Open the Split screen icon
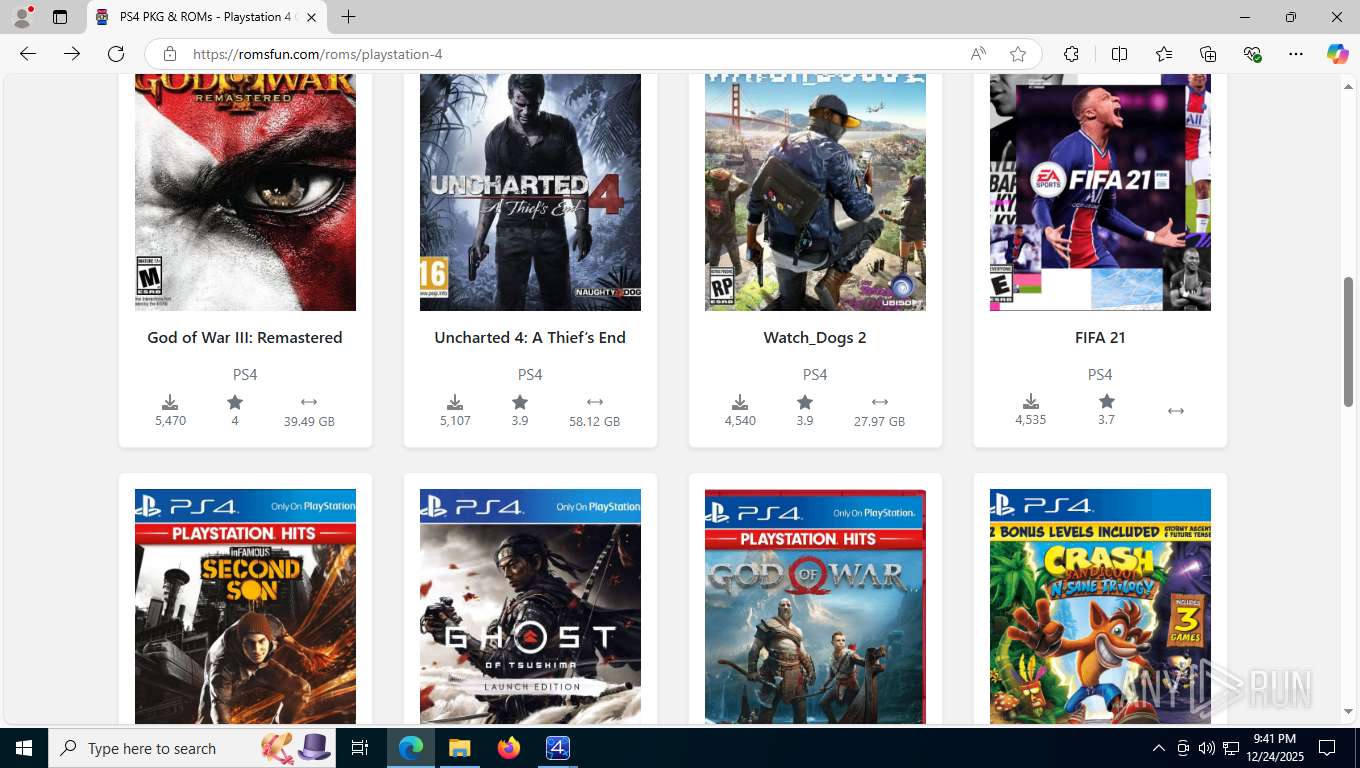The width and height of the screenshot is (1360, 768). (x=1119, y=54)
